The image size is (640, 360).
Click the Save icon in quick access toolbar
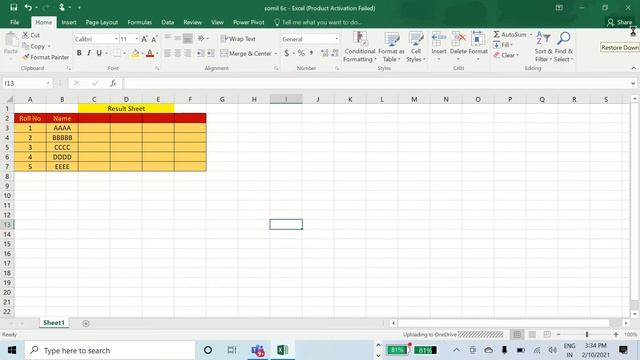tap(13, 7)
